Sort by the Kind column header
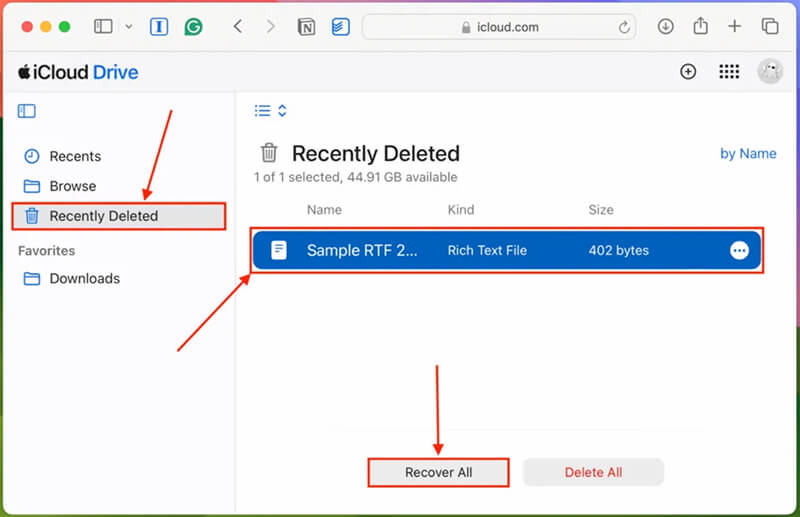 [x=461, y=210]
